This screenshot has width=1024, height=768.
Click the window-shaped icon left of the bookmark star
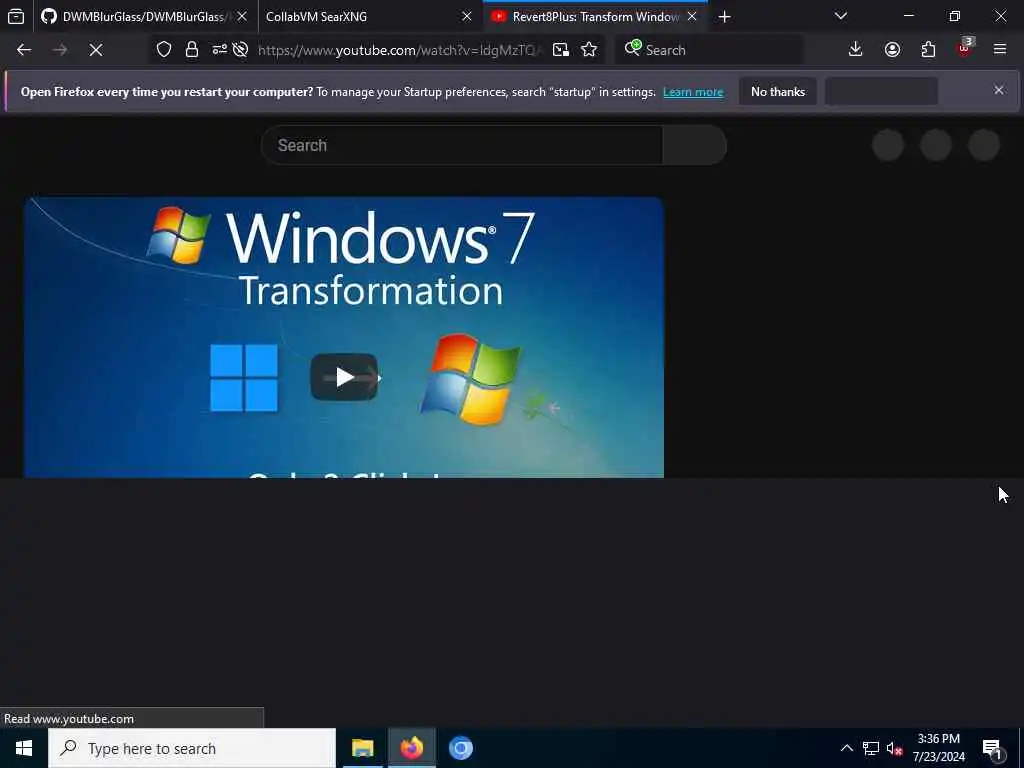[560, 50]
